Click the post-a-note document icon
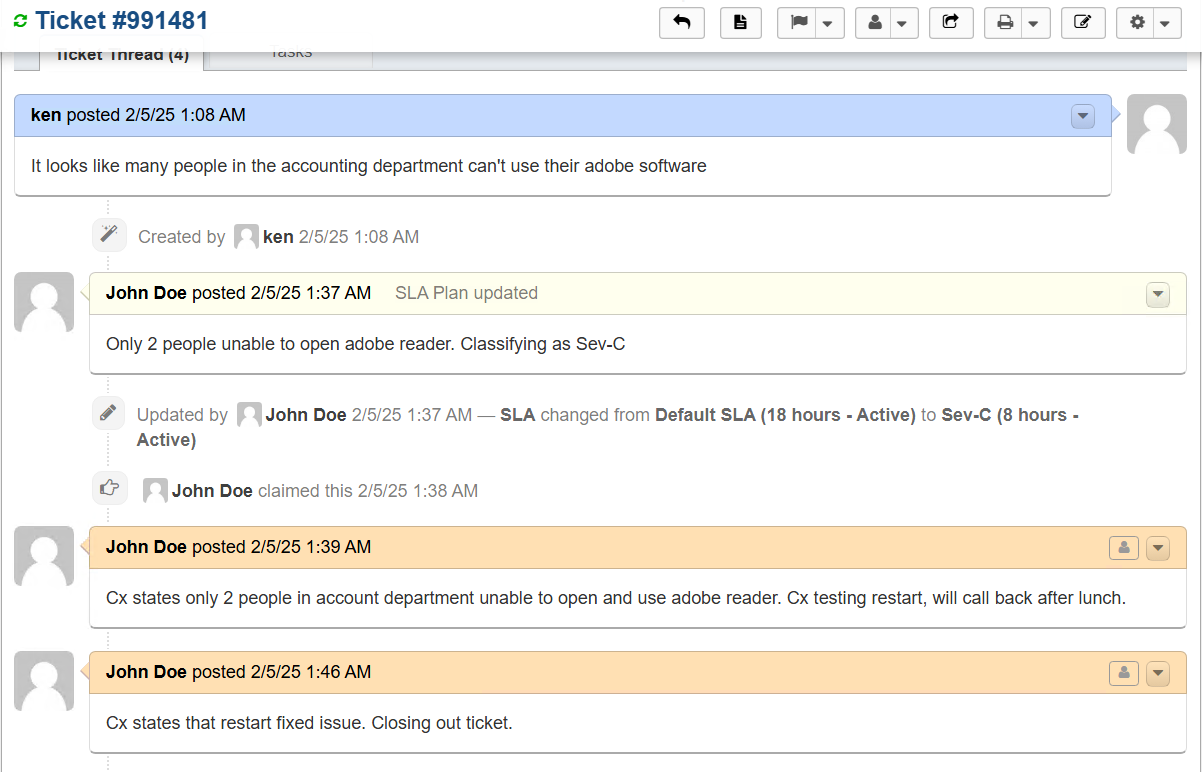Viewport: 1202px width, 772px height. pyautogui.click(x=741, y=22)
